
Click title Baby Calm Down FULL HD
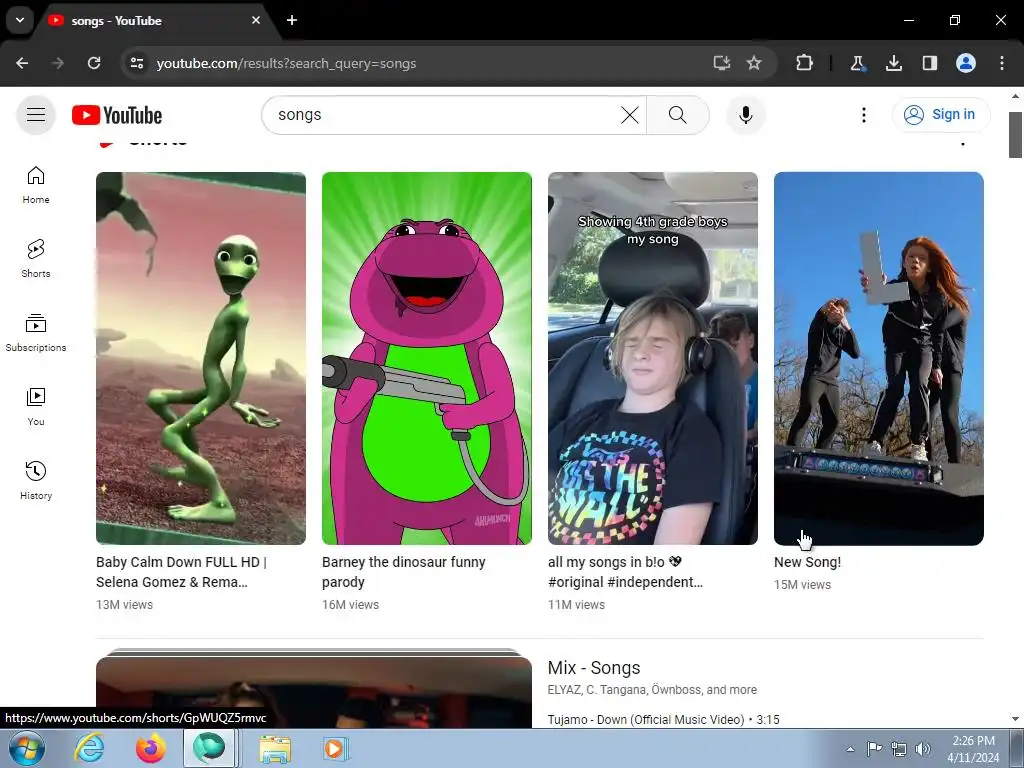pos(181,572)
